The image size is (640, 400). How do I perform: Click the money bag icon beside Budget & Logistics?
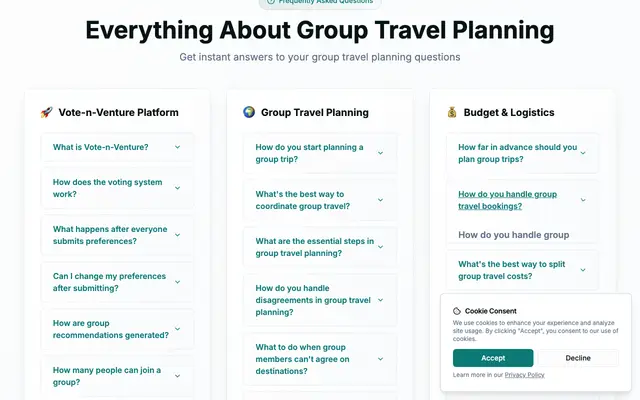coord(452,112)
